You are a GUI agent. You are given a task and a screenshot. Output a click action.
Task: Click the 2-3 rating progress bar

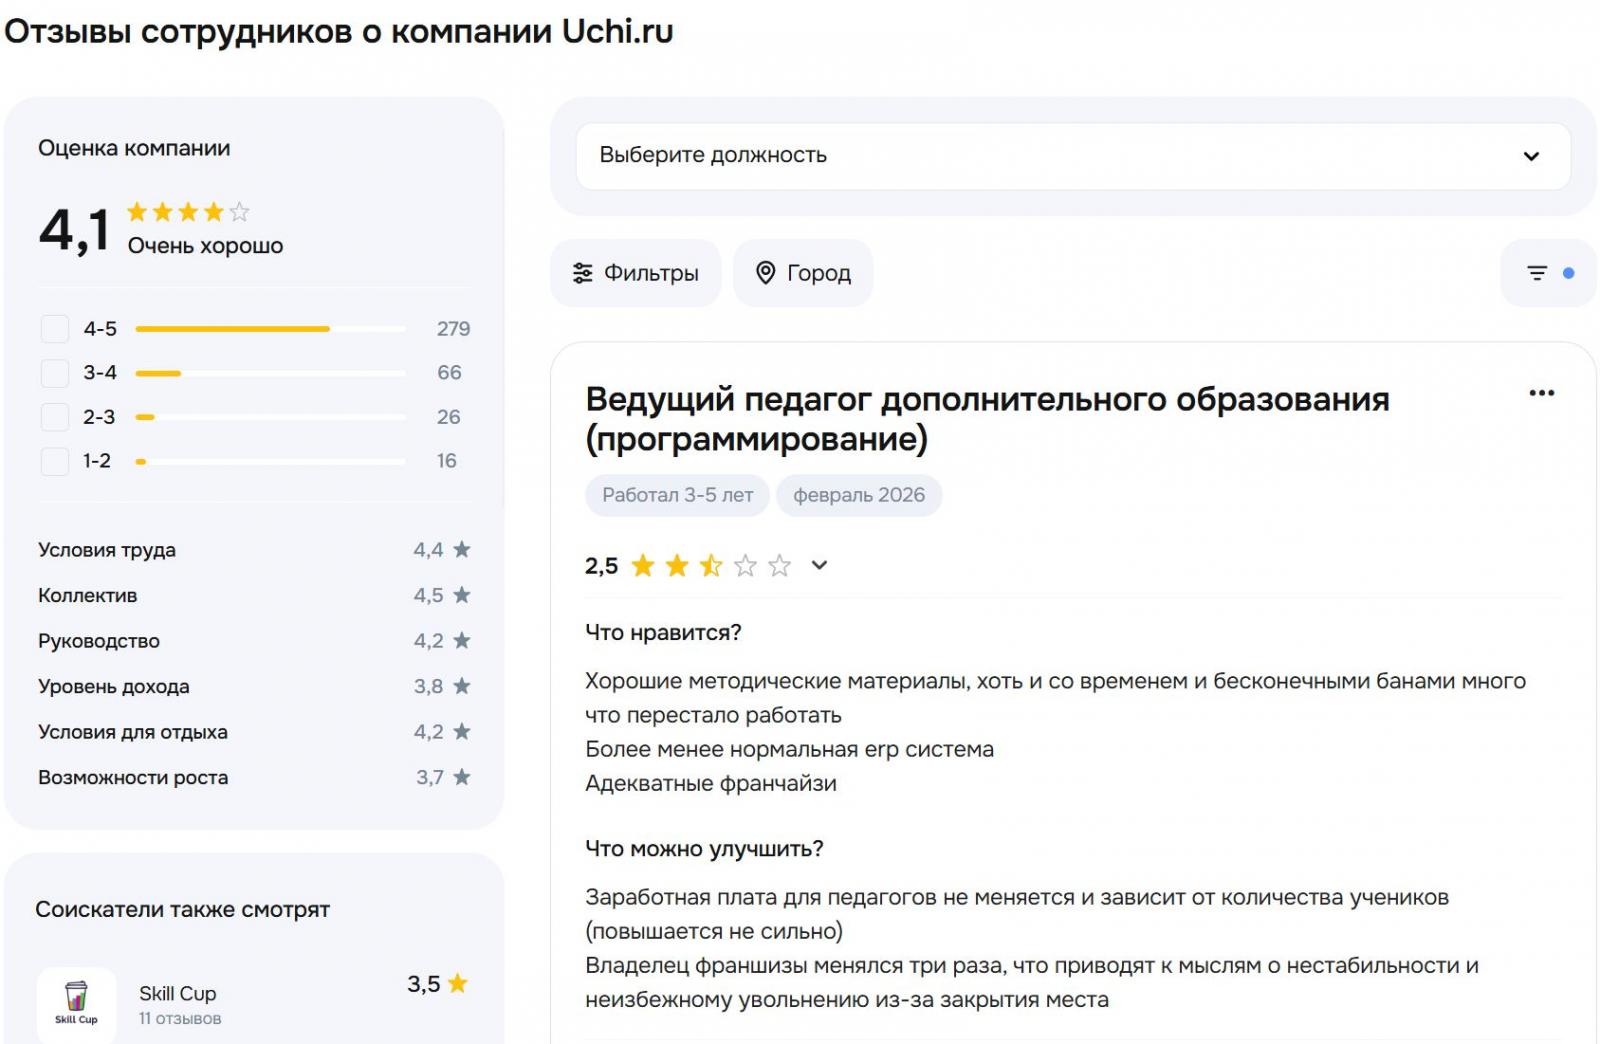pos(271,417)
